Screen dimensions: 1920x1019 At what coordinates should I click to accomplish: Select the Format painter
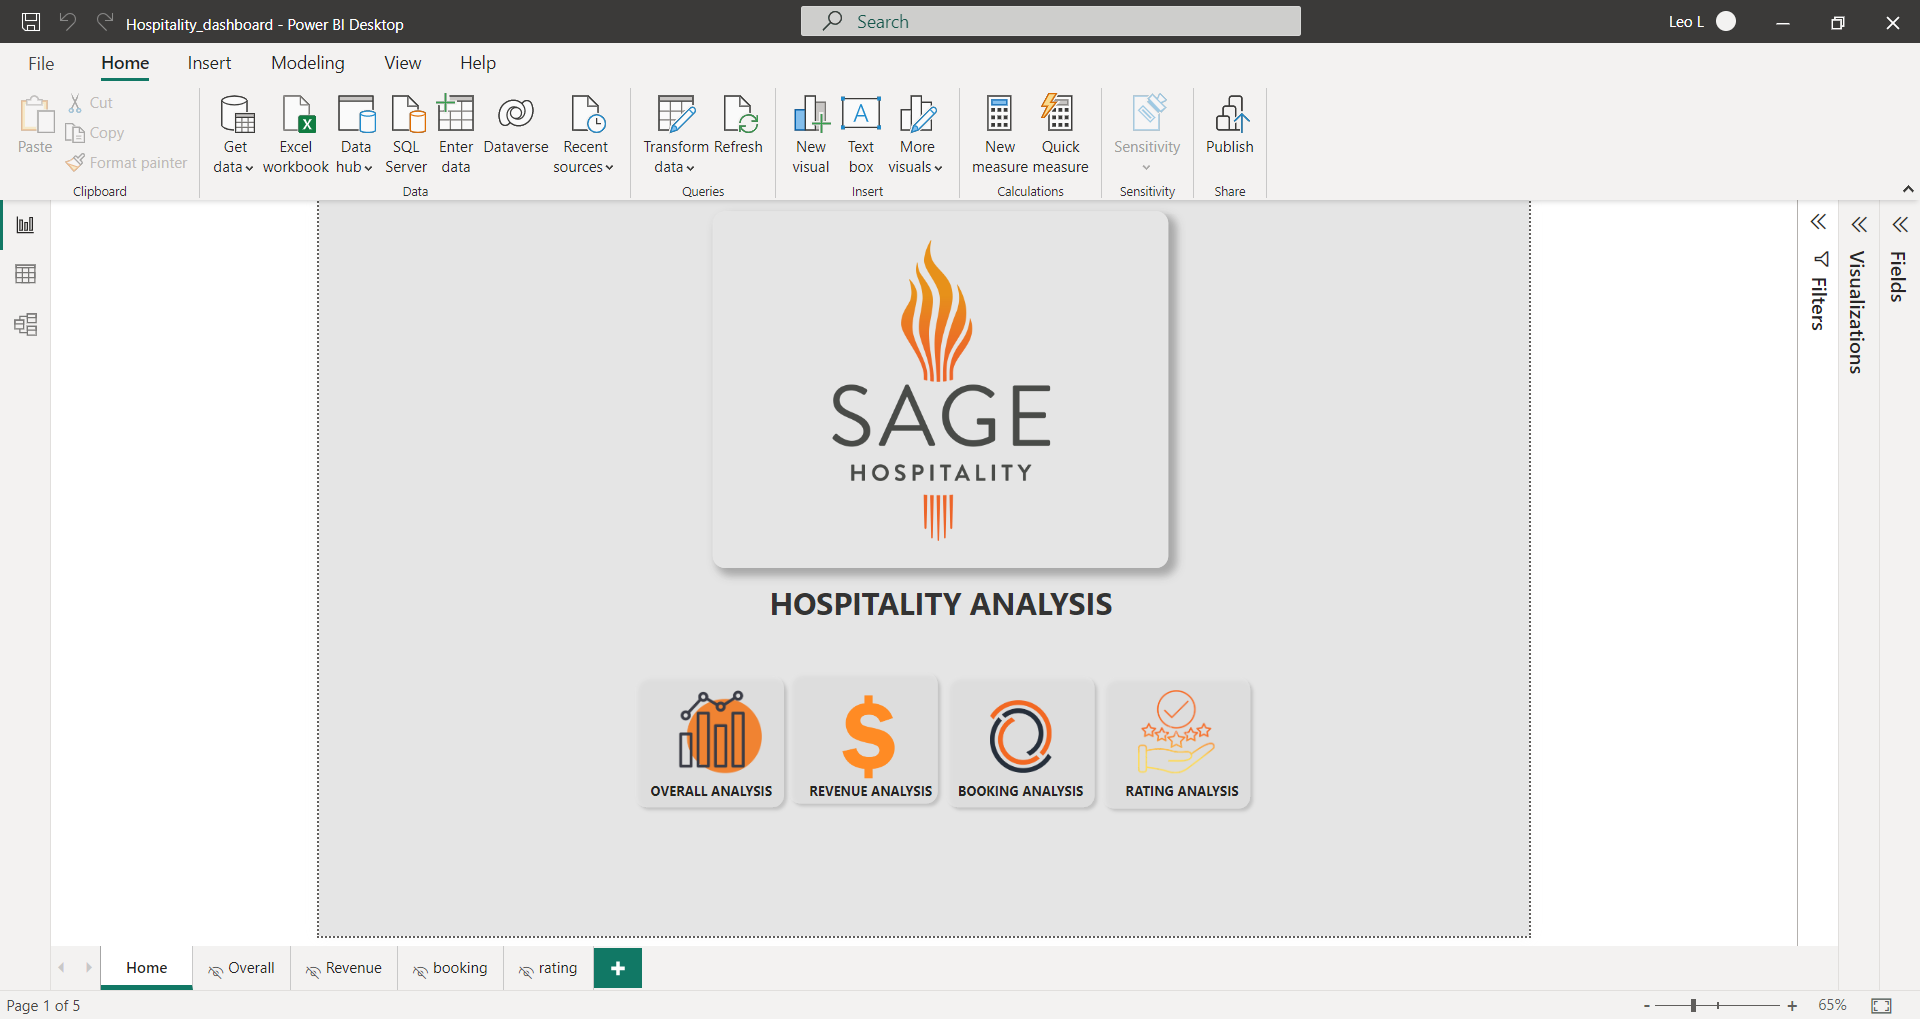127,162
